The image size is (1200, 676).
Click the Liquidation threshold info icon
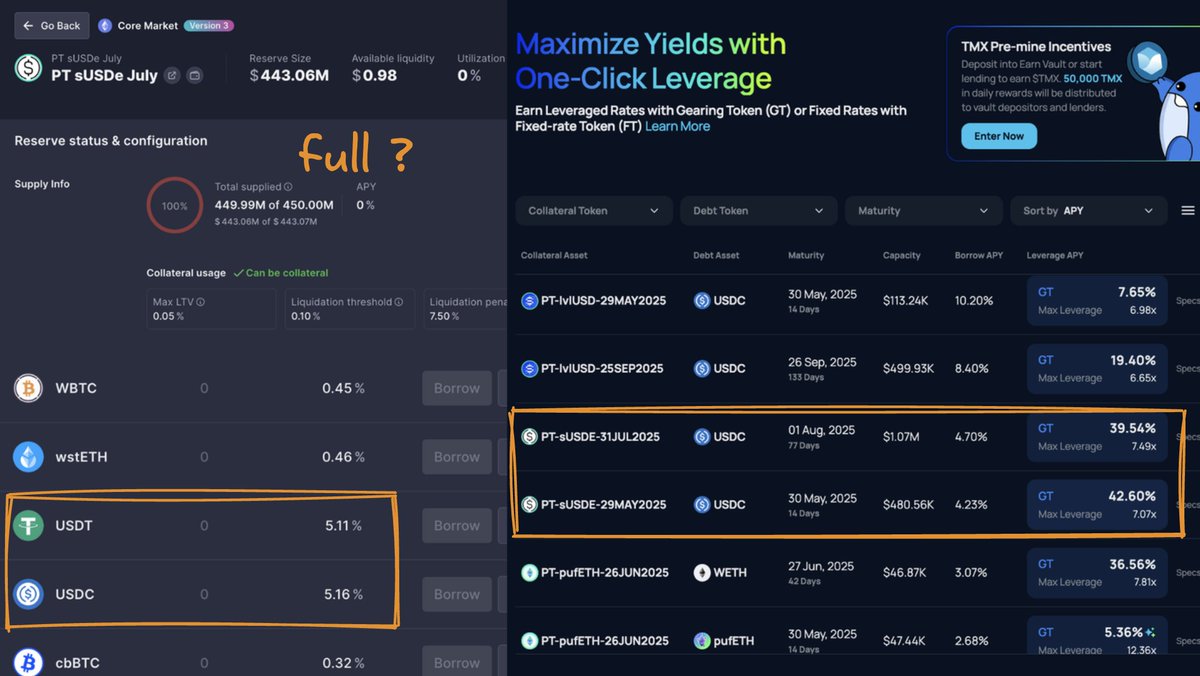(x=398, y=302)
